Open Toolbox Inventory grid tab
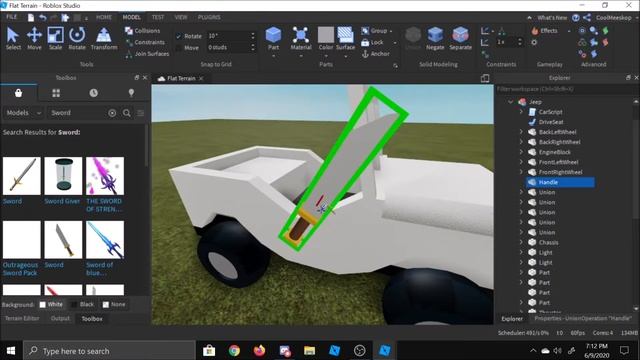Image resolution: width=640 pixels, height=360 pixels. [56, 93]
